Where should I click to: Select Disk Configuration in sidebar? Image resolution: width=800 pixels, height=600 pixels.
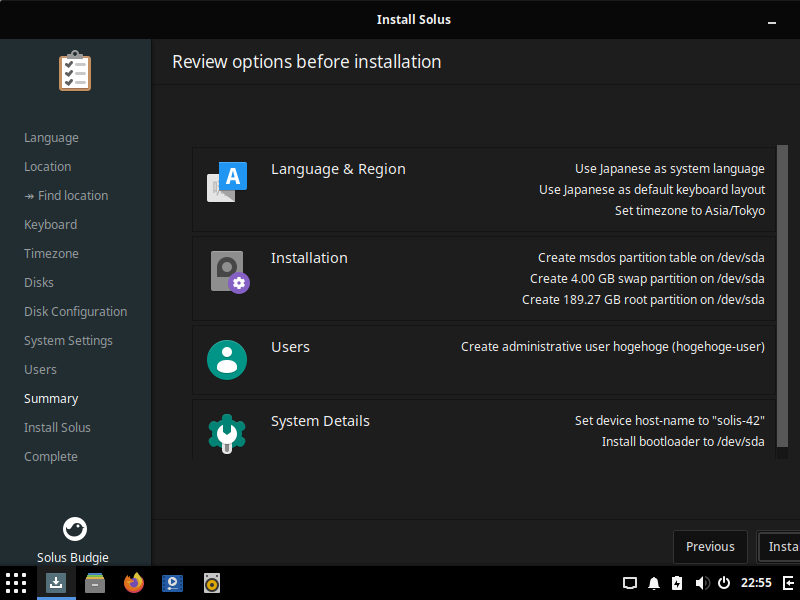76,312
